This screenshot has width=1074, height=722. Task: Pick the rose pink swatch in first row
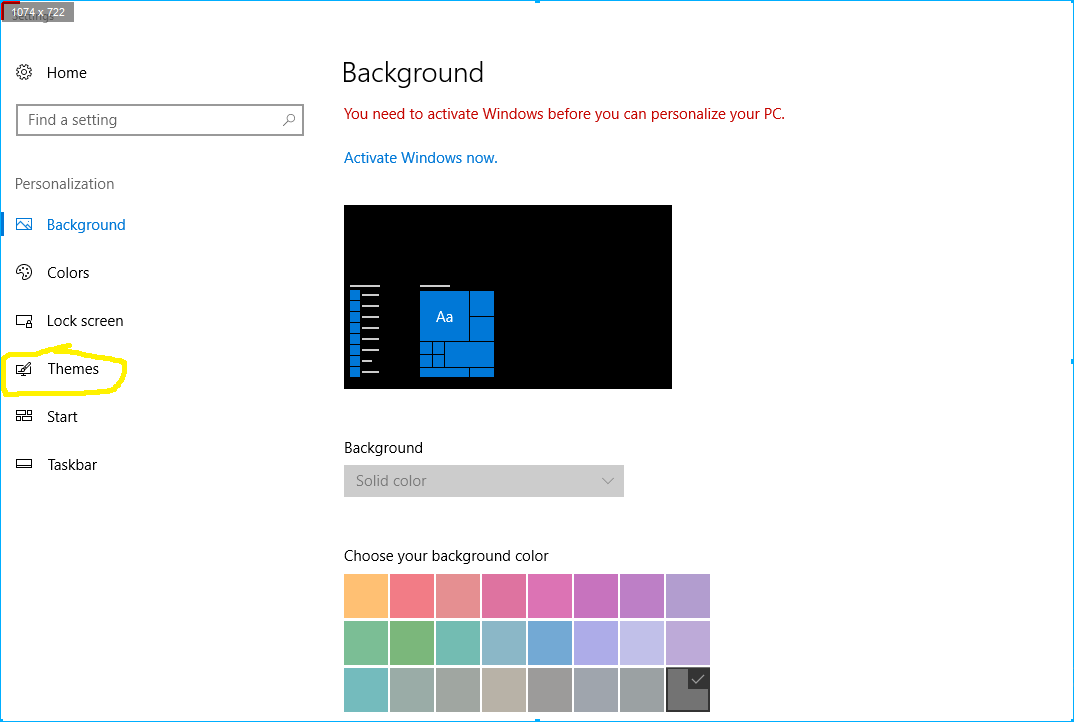[x=503, y=596]
